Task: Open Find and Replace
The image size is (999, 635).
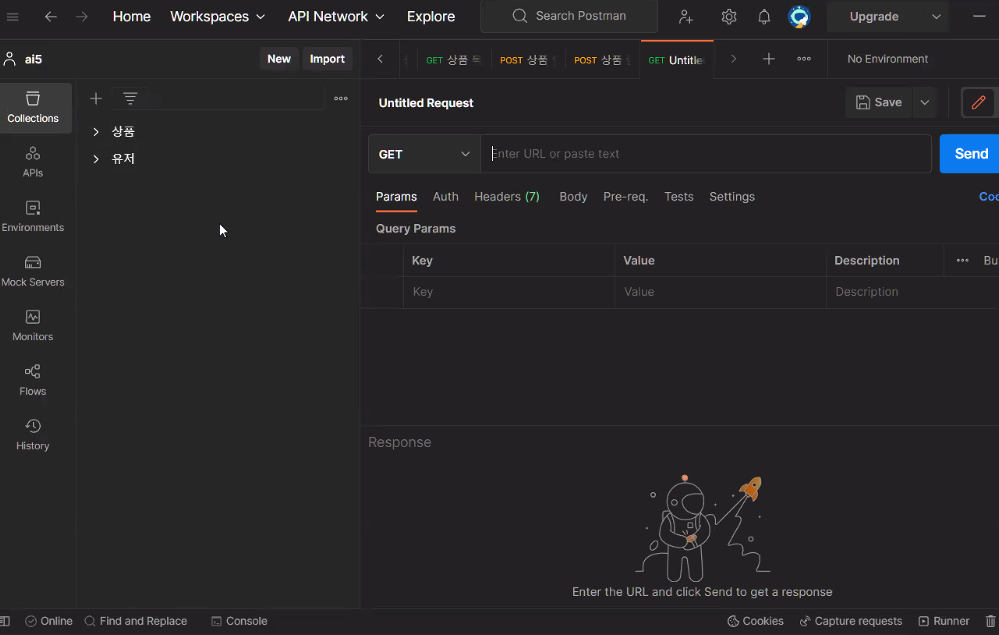Action: click(136, 621)
